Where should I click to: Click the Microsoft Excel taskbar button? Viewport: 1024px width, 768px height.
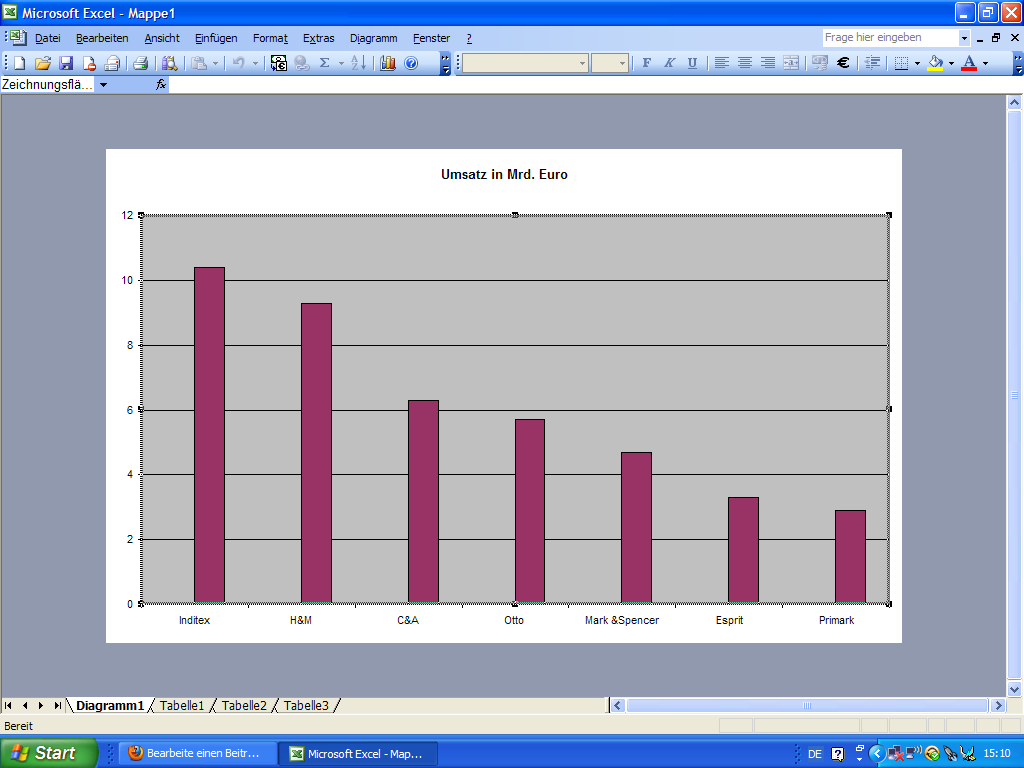click(x=359, y=753)
